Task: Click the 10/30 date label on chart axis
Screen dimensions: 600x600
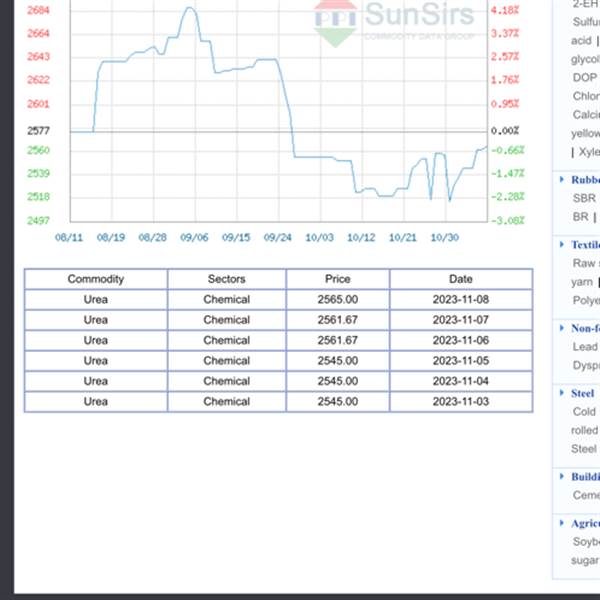Action: click(x=445, y=238)
